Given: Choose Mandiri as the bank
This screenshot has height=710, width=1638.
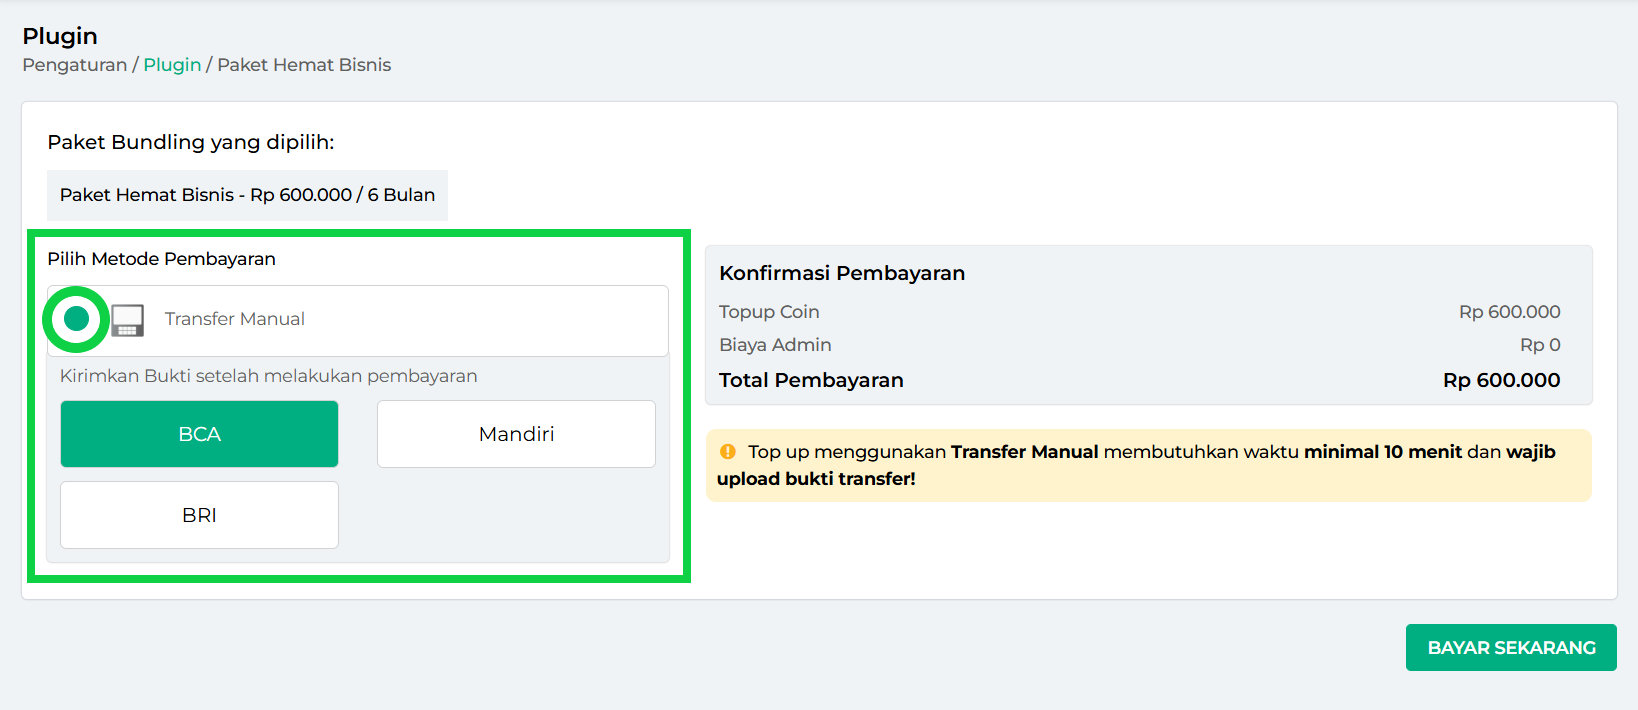Looking at the screenshot, I should click(516, 434).
